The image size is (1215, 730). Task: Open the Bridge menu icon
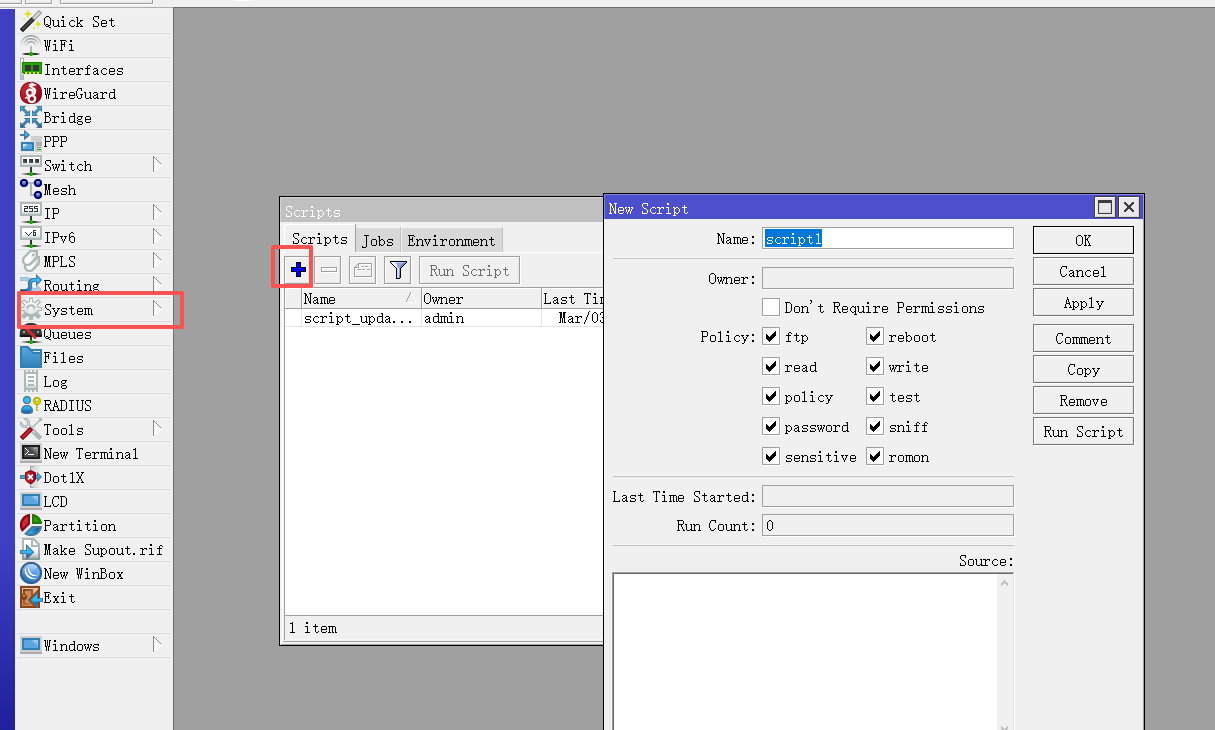[x=31, y=118]
